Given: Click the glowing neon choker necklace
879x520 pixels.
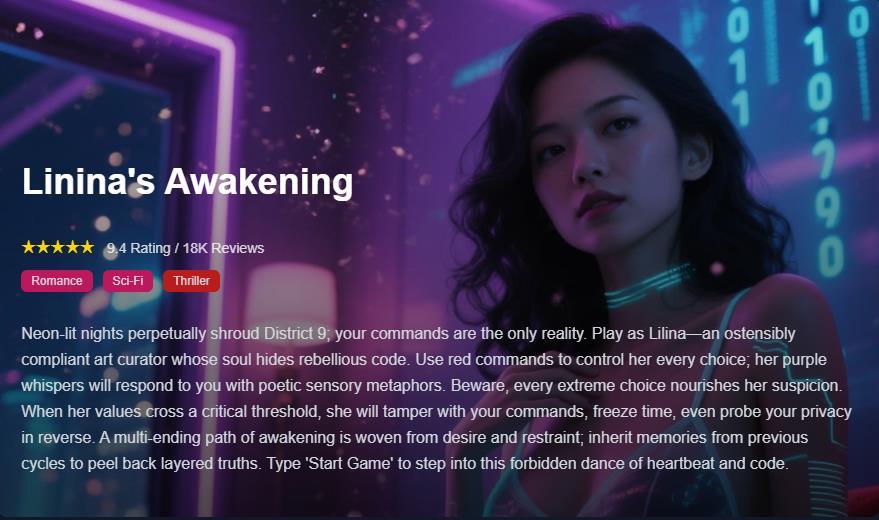Looking at the screenshot, I should (650, 286).
